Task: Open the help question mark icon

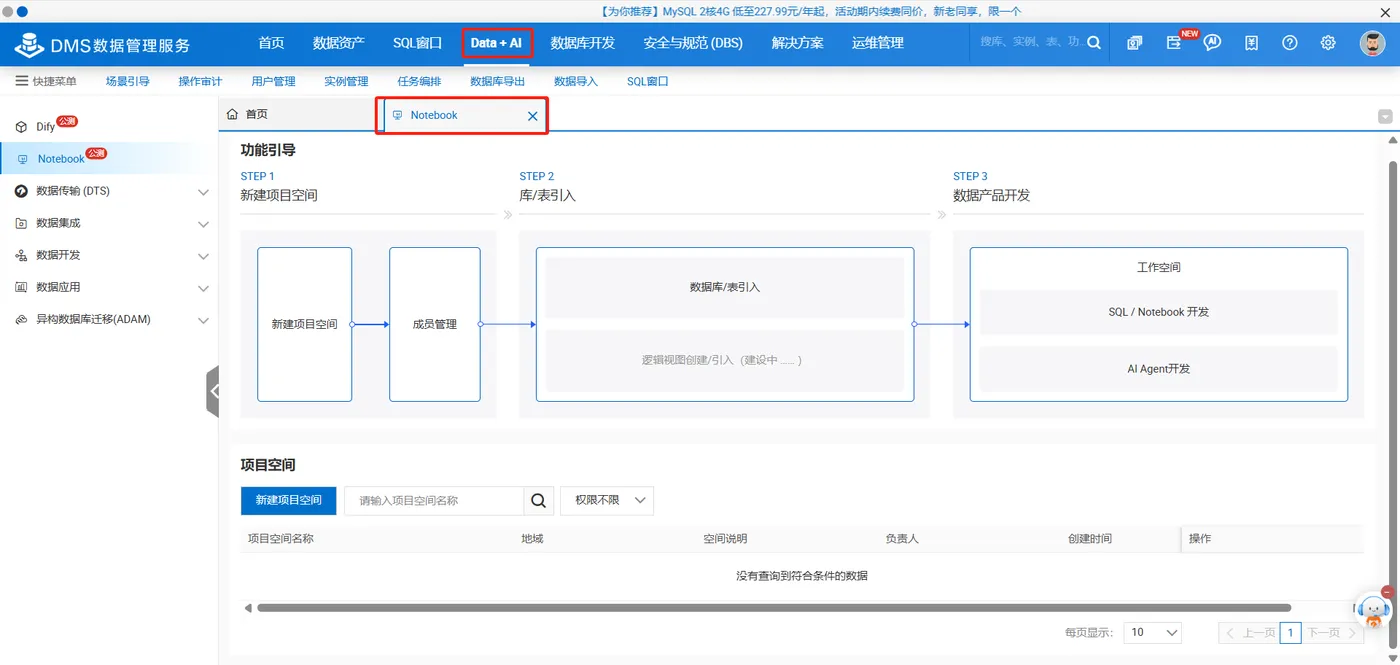Action: [x=1290, y=43]
